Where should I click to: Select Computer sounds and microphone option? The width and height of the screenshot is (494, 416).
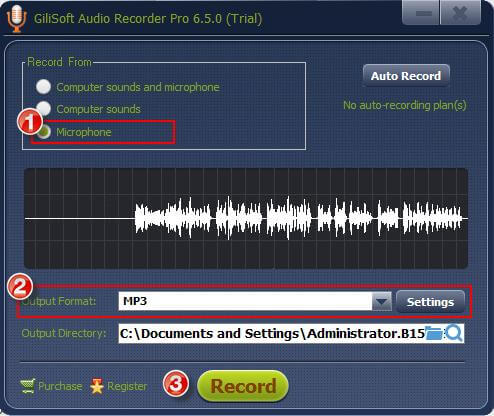click(x=43, y=87)
